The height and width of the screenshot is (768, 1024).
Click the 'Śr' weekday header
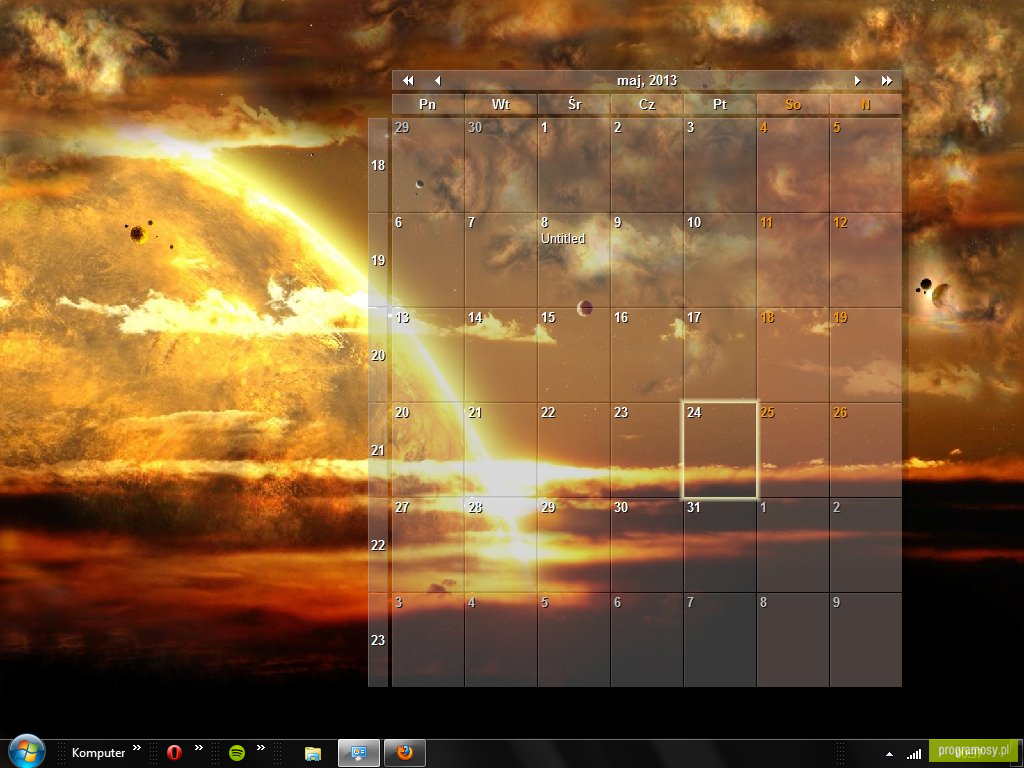(574, 104)
